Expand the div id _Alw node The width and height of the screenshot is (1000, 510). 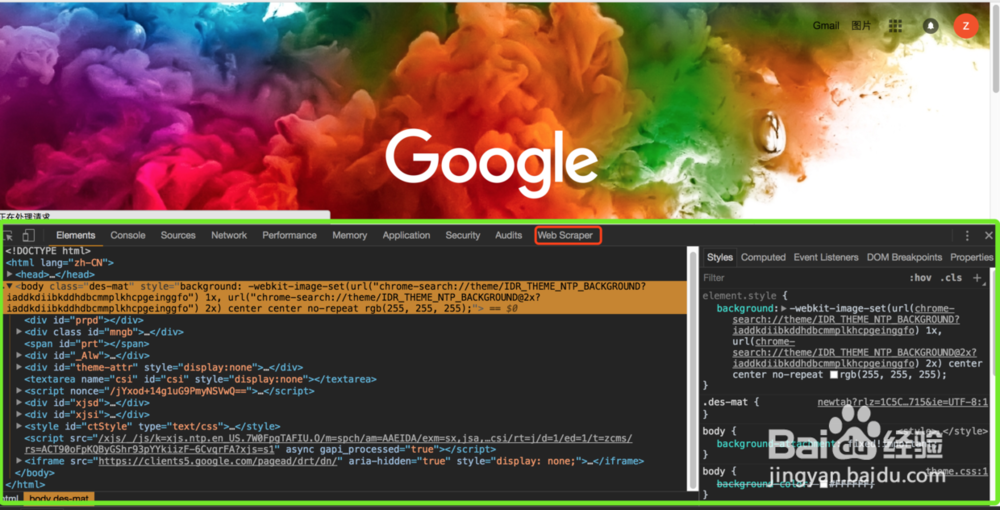19,355
